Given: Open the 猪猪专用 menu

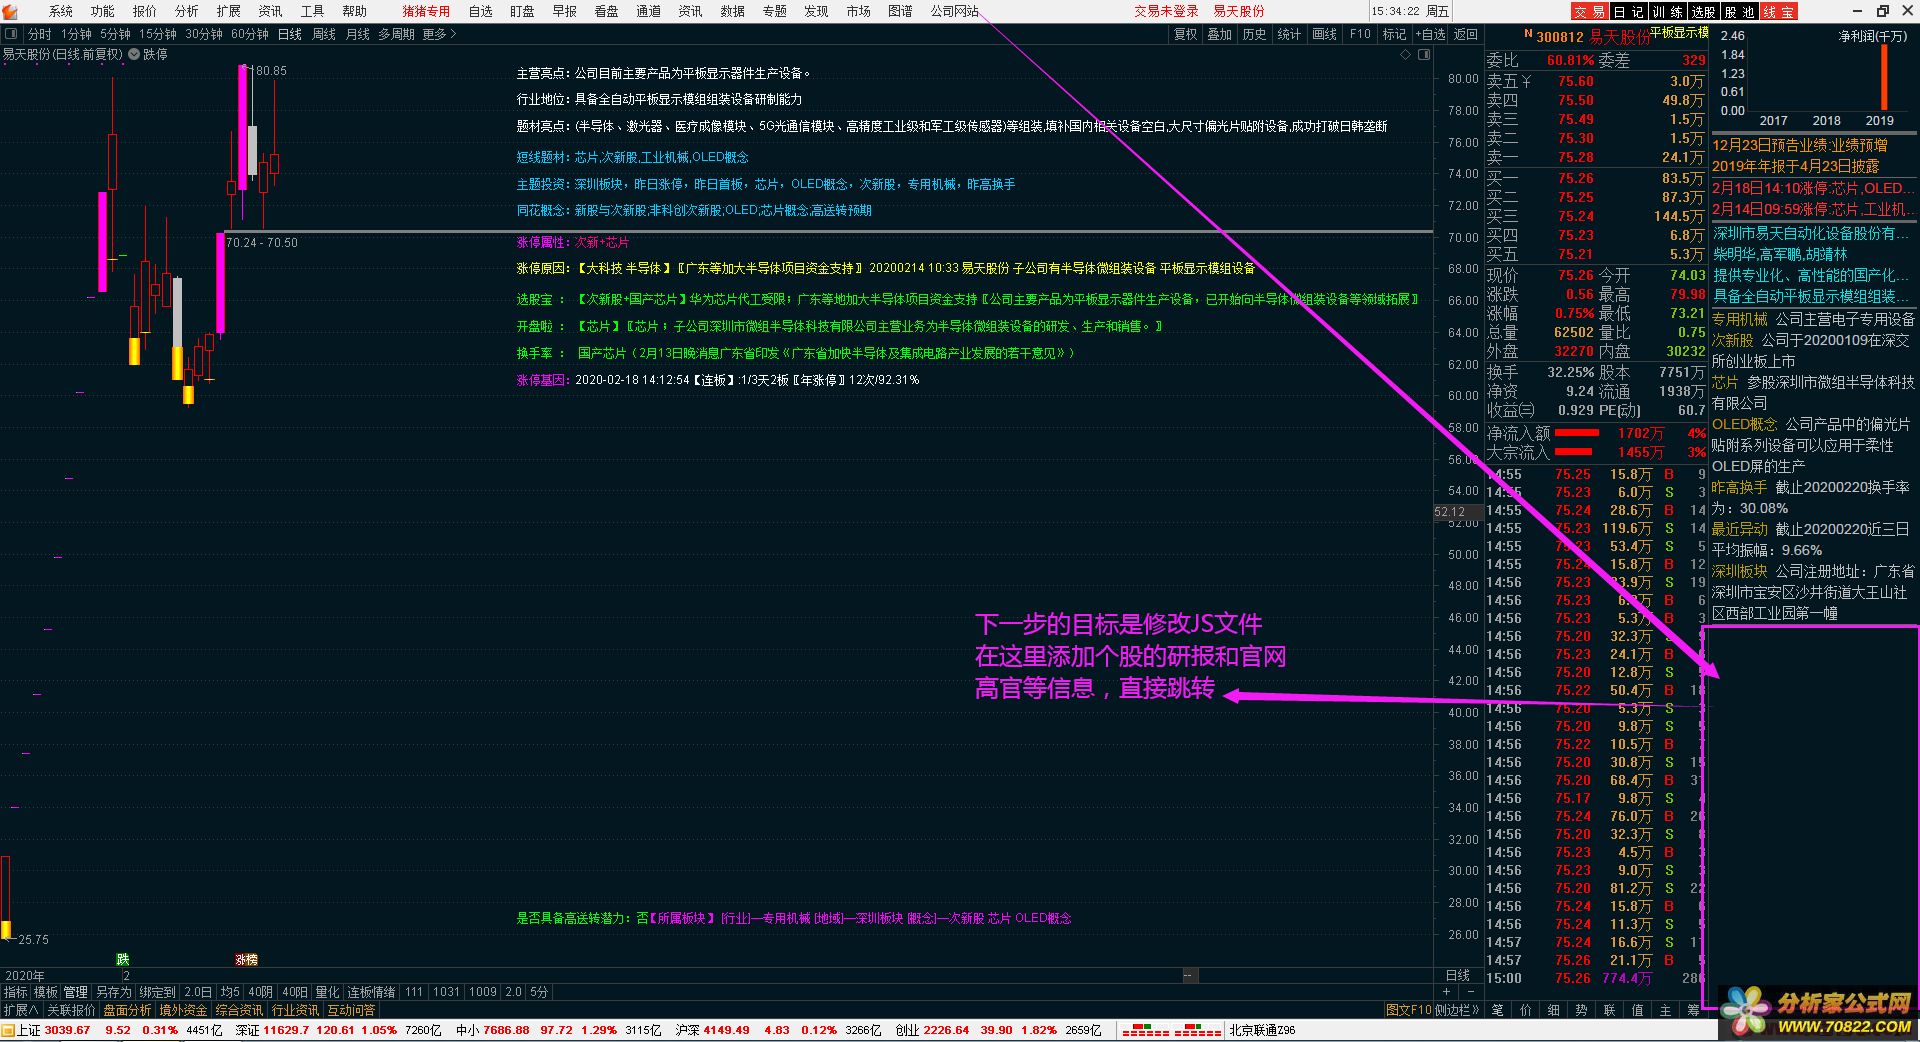Looking at the screenshot, I should pos(426,11).
